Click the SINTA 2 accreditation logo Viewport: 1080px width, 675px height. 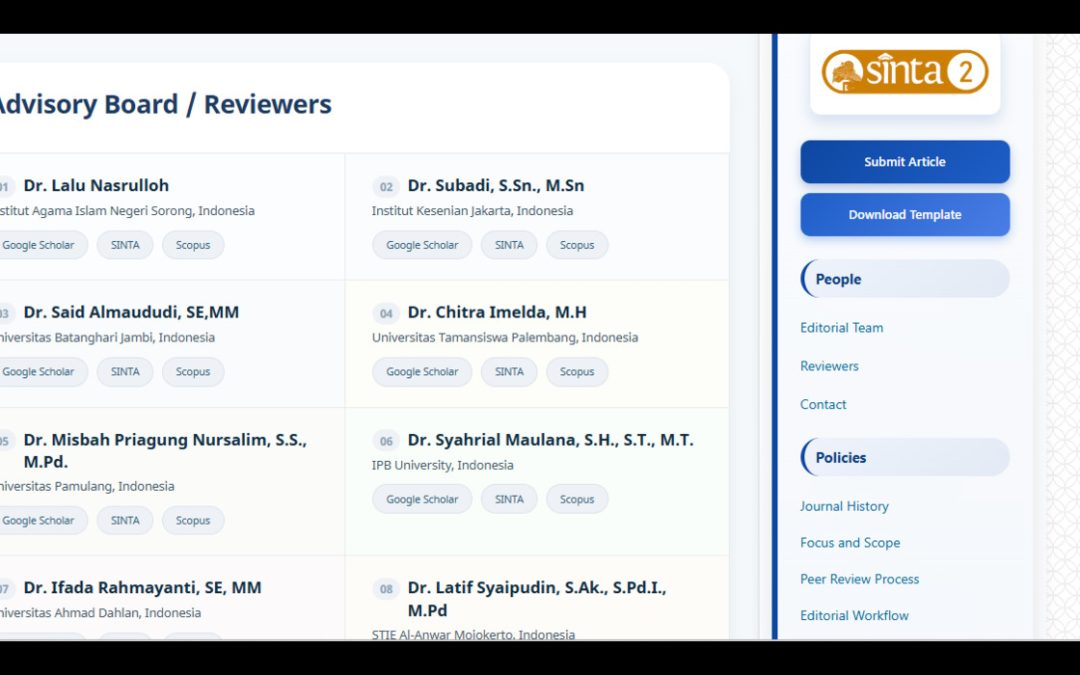pos(904,73)
